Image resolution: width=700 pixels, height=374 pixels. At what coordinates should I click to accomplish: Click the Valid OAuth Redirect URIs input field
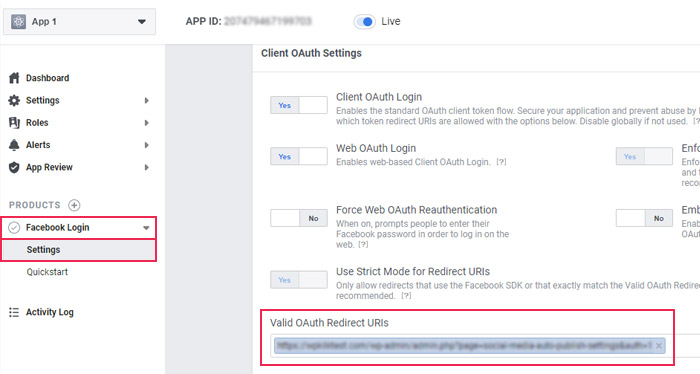[485, 346]
